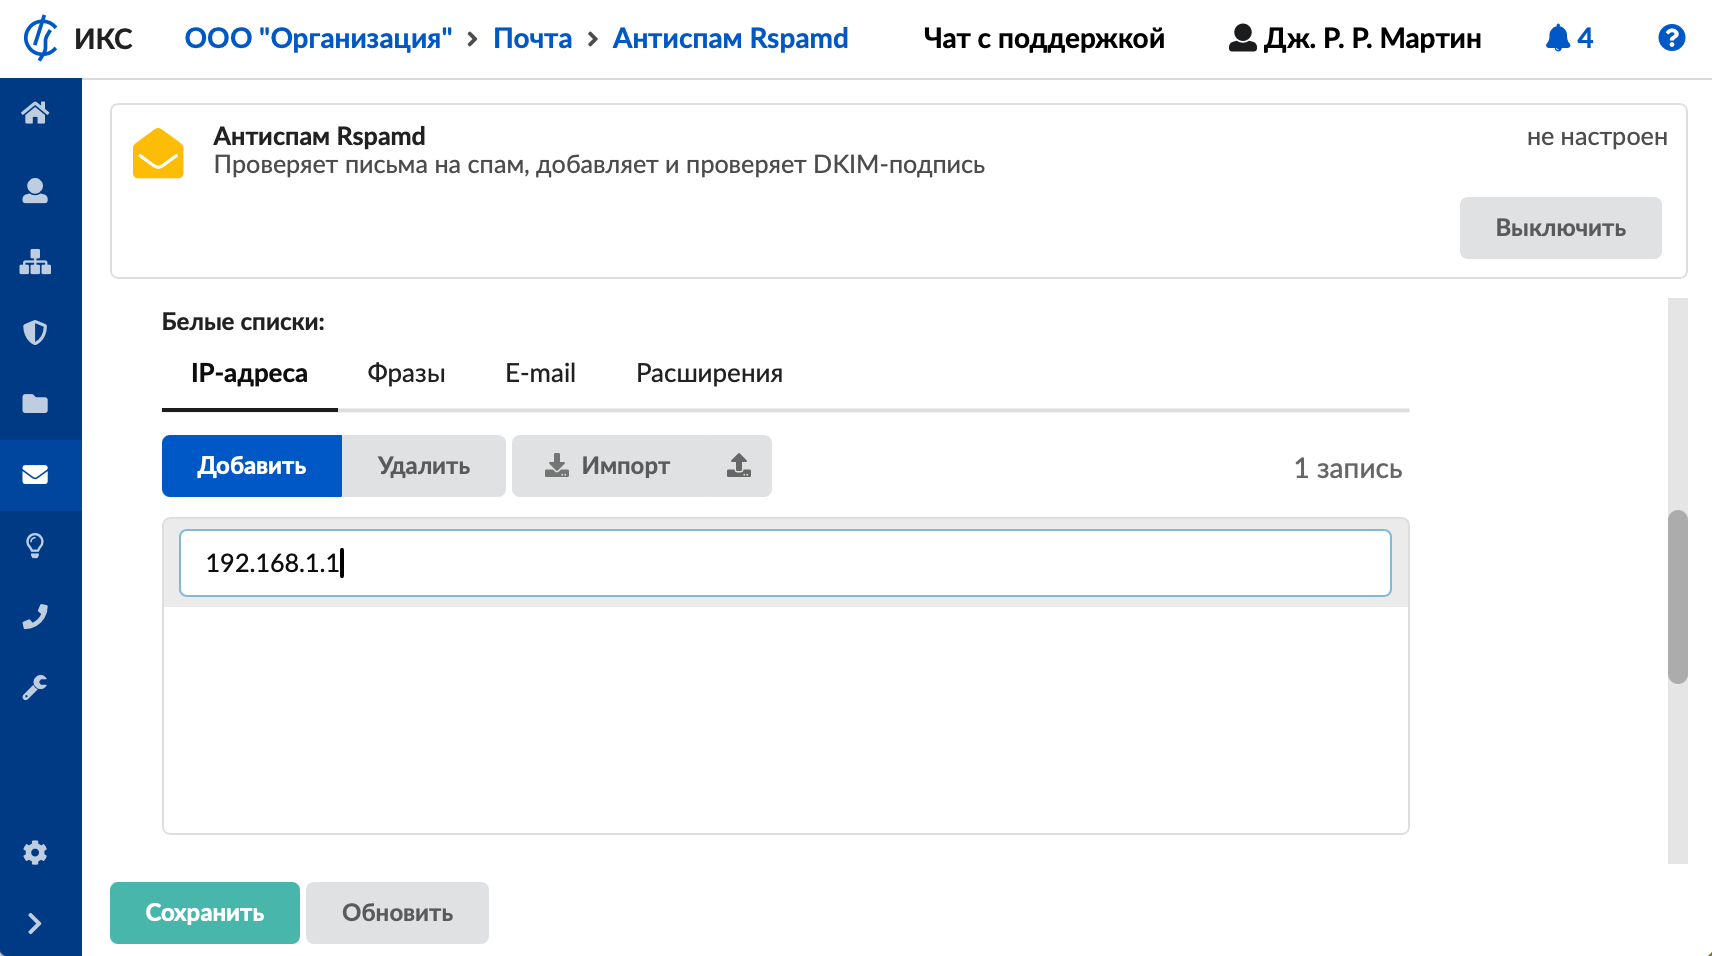Click the IP address input field
1712x956 pixels.
coord(785,563)
